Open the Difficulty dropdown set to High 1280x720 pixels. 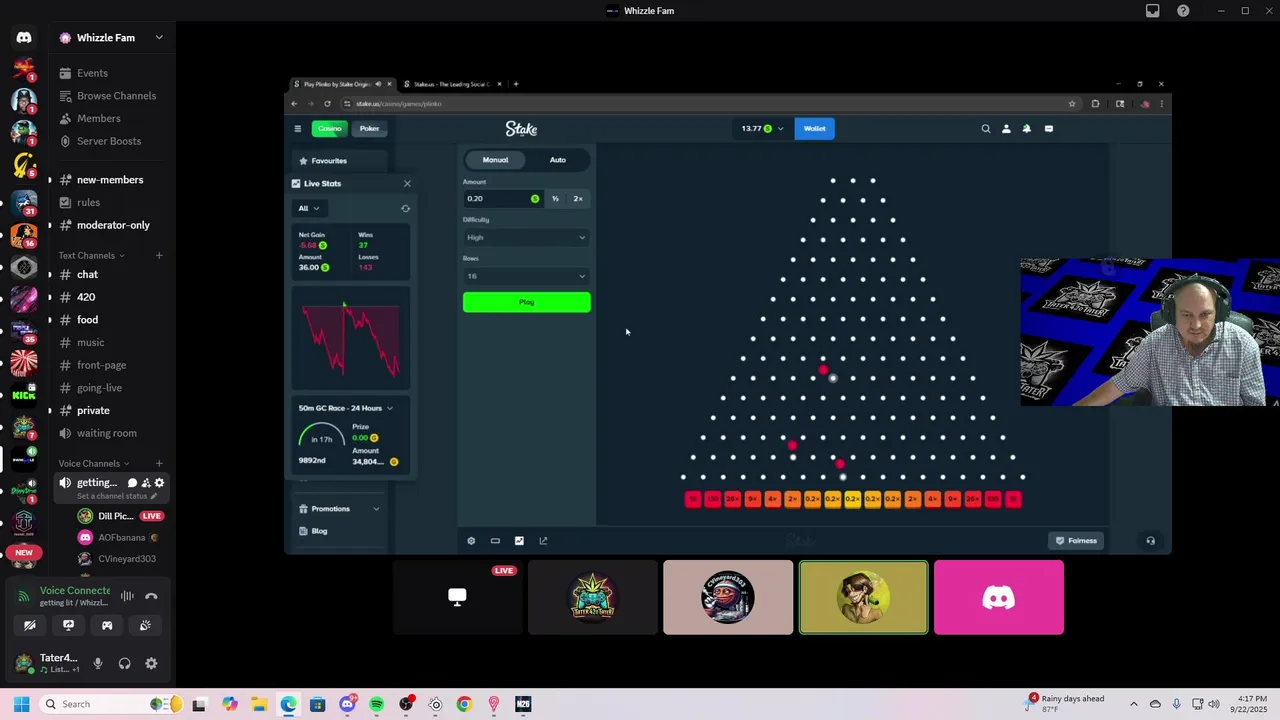[526, 237]
